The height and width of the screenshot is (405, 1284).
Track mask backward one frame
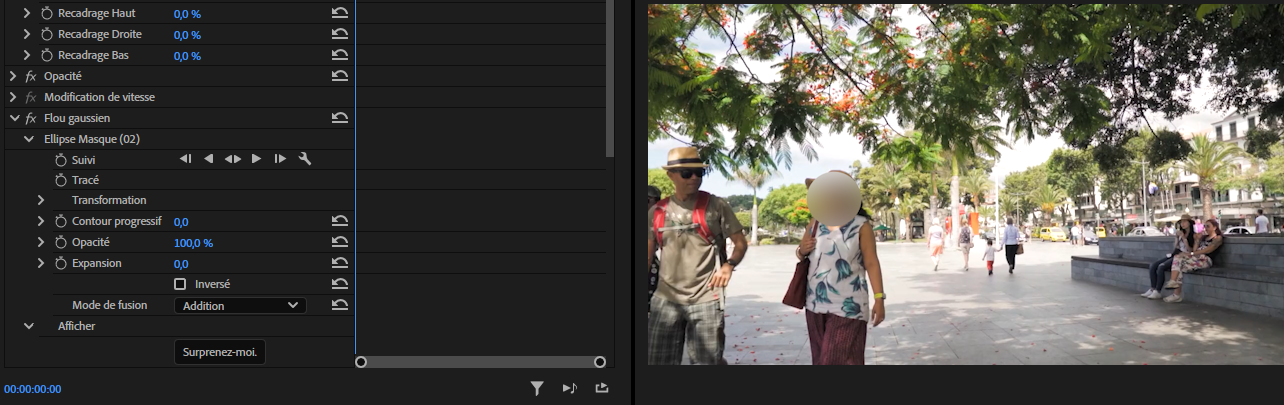coord(185,159)
